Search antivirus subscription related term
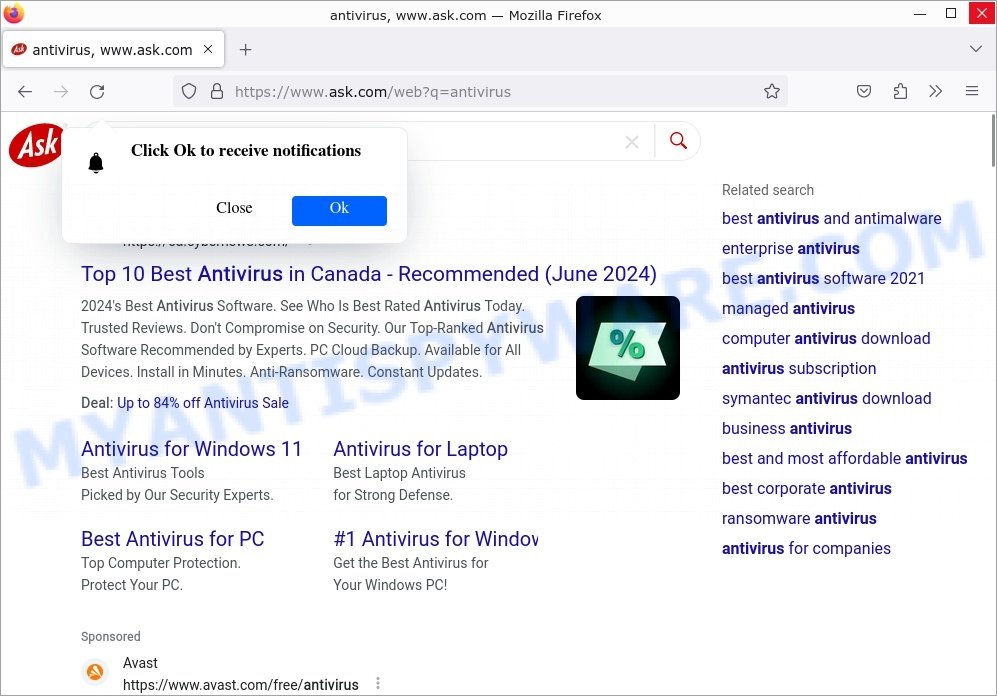 pos(799,368)
